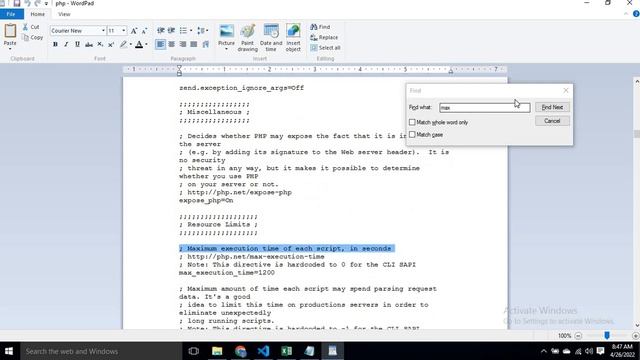Justify the paragraph text

pos(193,44)
